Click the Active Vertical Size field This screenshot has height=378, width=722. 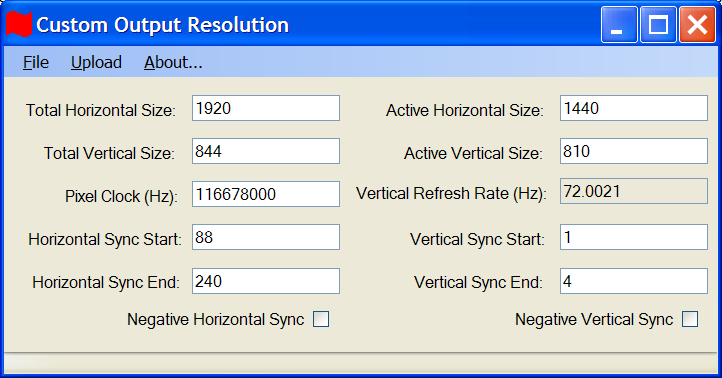coord(634,151)
